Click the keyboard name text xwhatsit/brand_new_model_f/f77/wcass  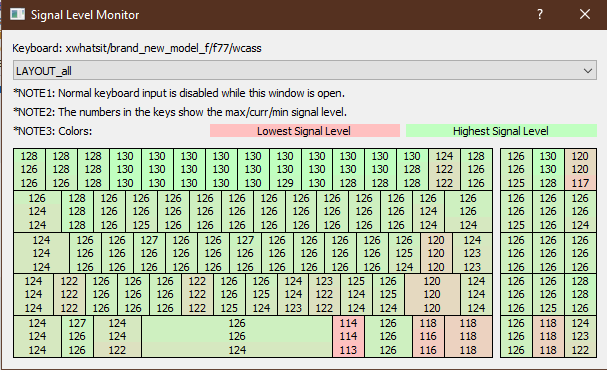click(163, 48)
